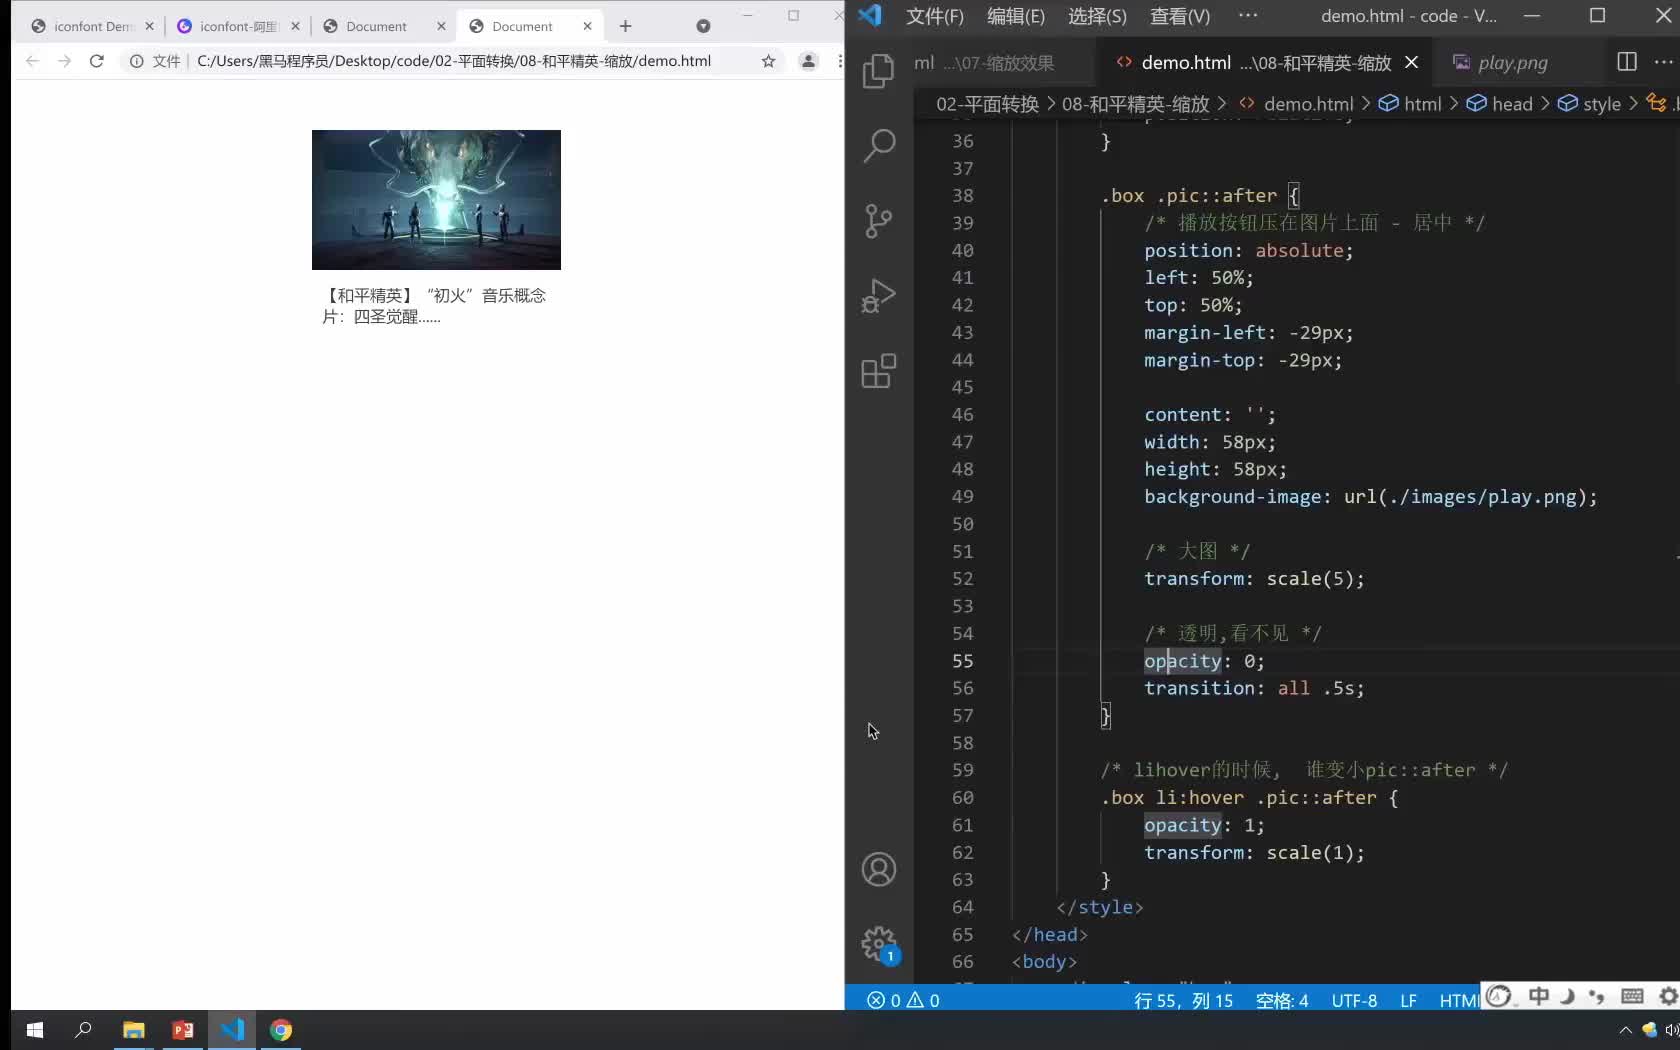Click the html breadcrumb segment
Viewport: 1680px width, 1050px height.
coord(1411,104)
